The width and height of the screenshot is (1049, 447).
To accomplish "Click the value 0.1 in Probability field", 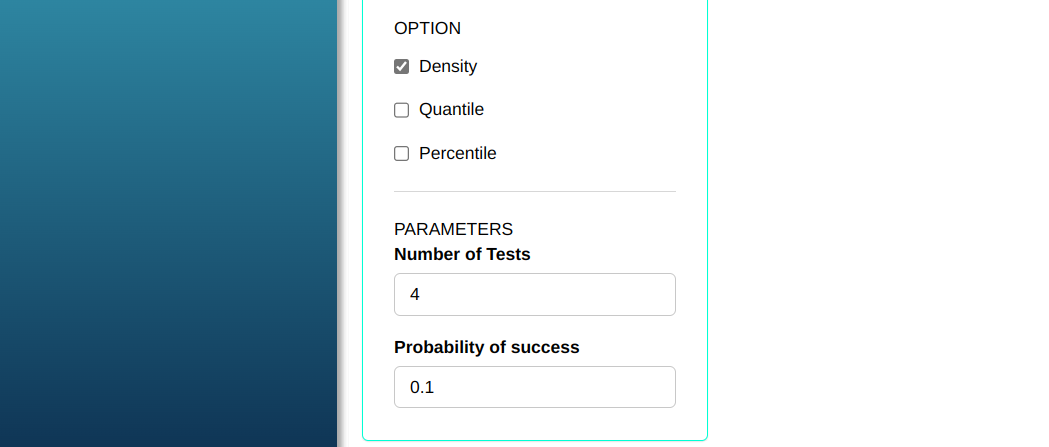I will pyautogui.click(x=422, y=387).
